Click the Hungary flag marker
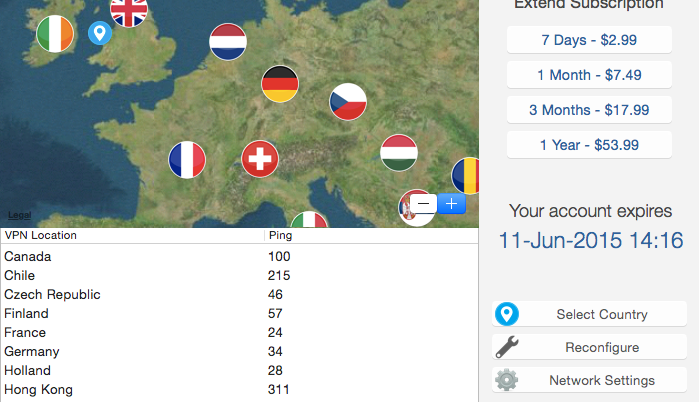The image size is (699, 402). [399, 153]
